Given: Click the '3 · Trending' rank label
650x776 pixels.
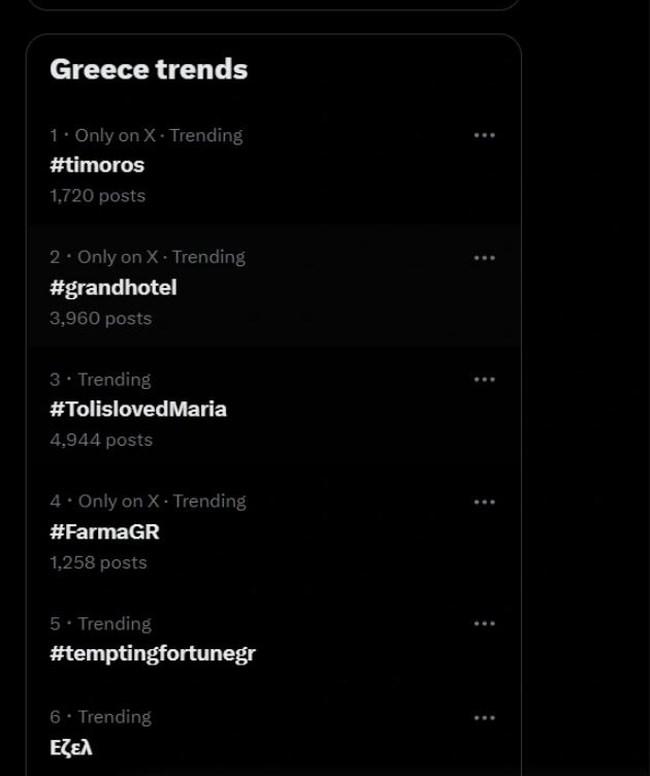Looking at the screenshot, I should 100,379.
